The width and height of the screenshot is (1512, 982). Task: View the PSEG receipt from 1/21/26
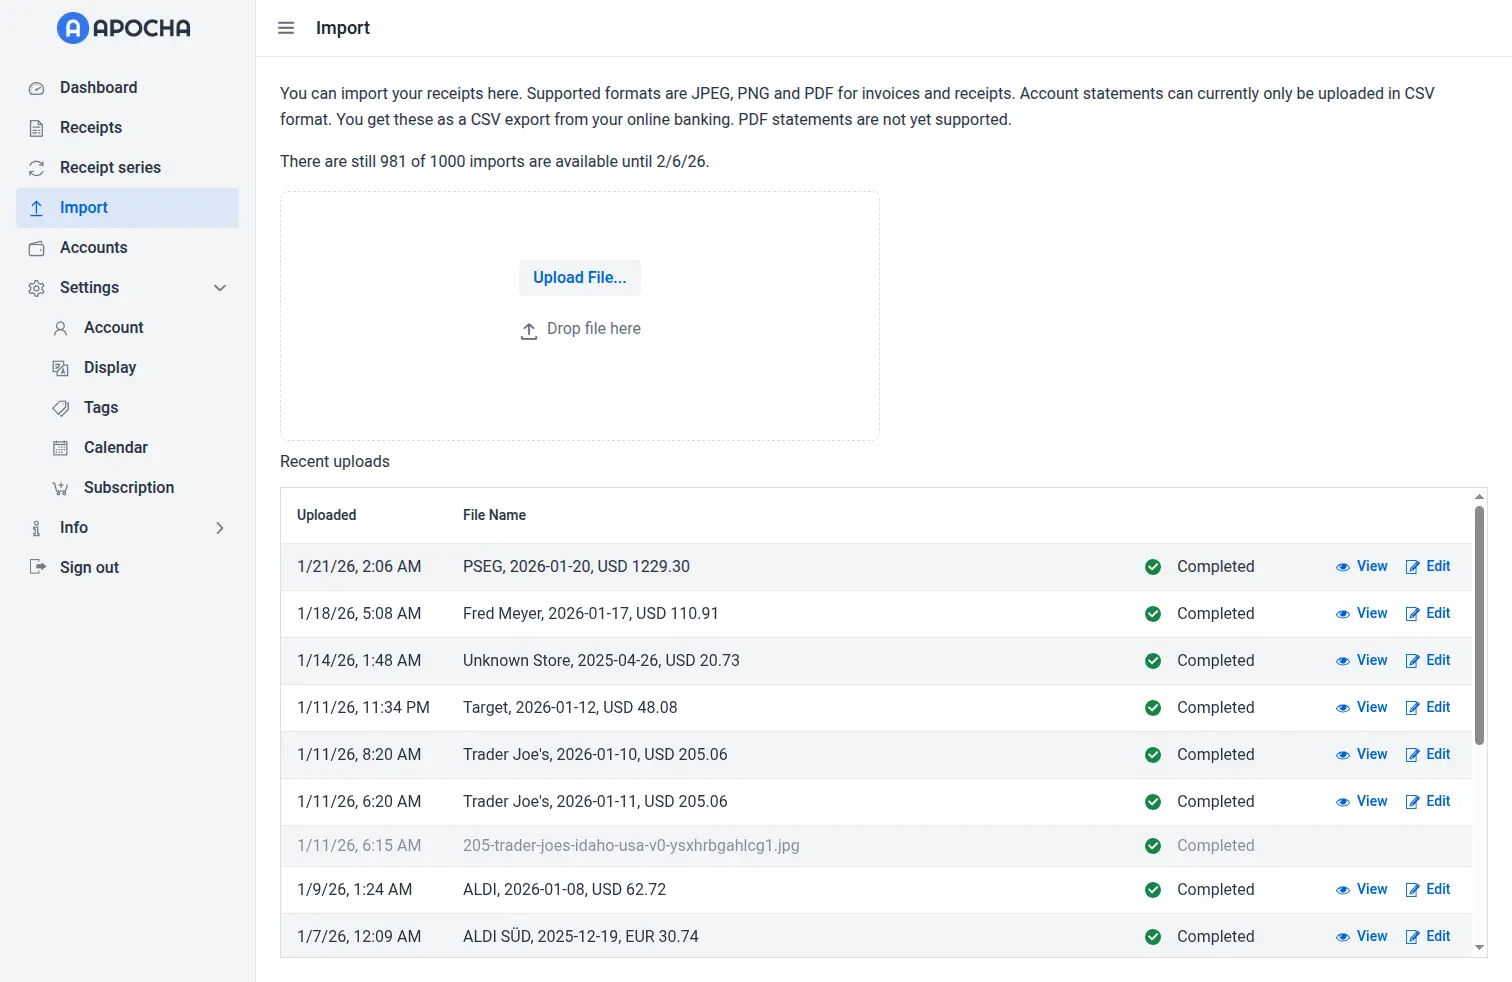click(1361, 566)
